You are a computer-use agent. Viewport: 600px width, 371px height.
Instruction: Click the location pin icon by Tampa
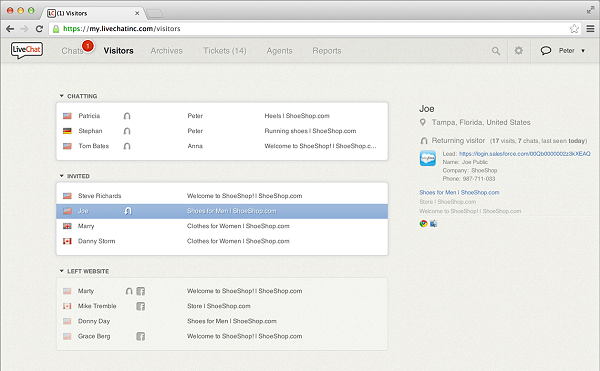[x=423, y=122]
